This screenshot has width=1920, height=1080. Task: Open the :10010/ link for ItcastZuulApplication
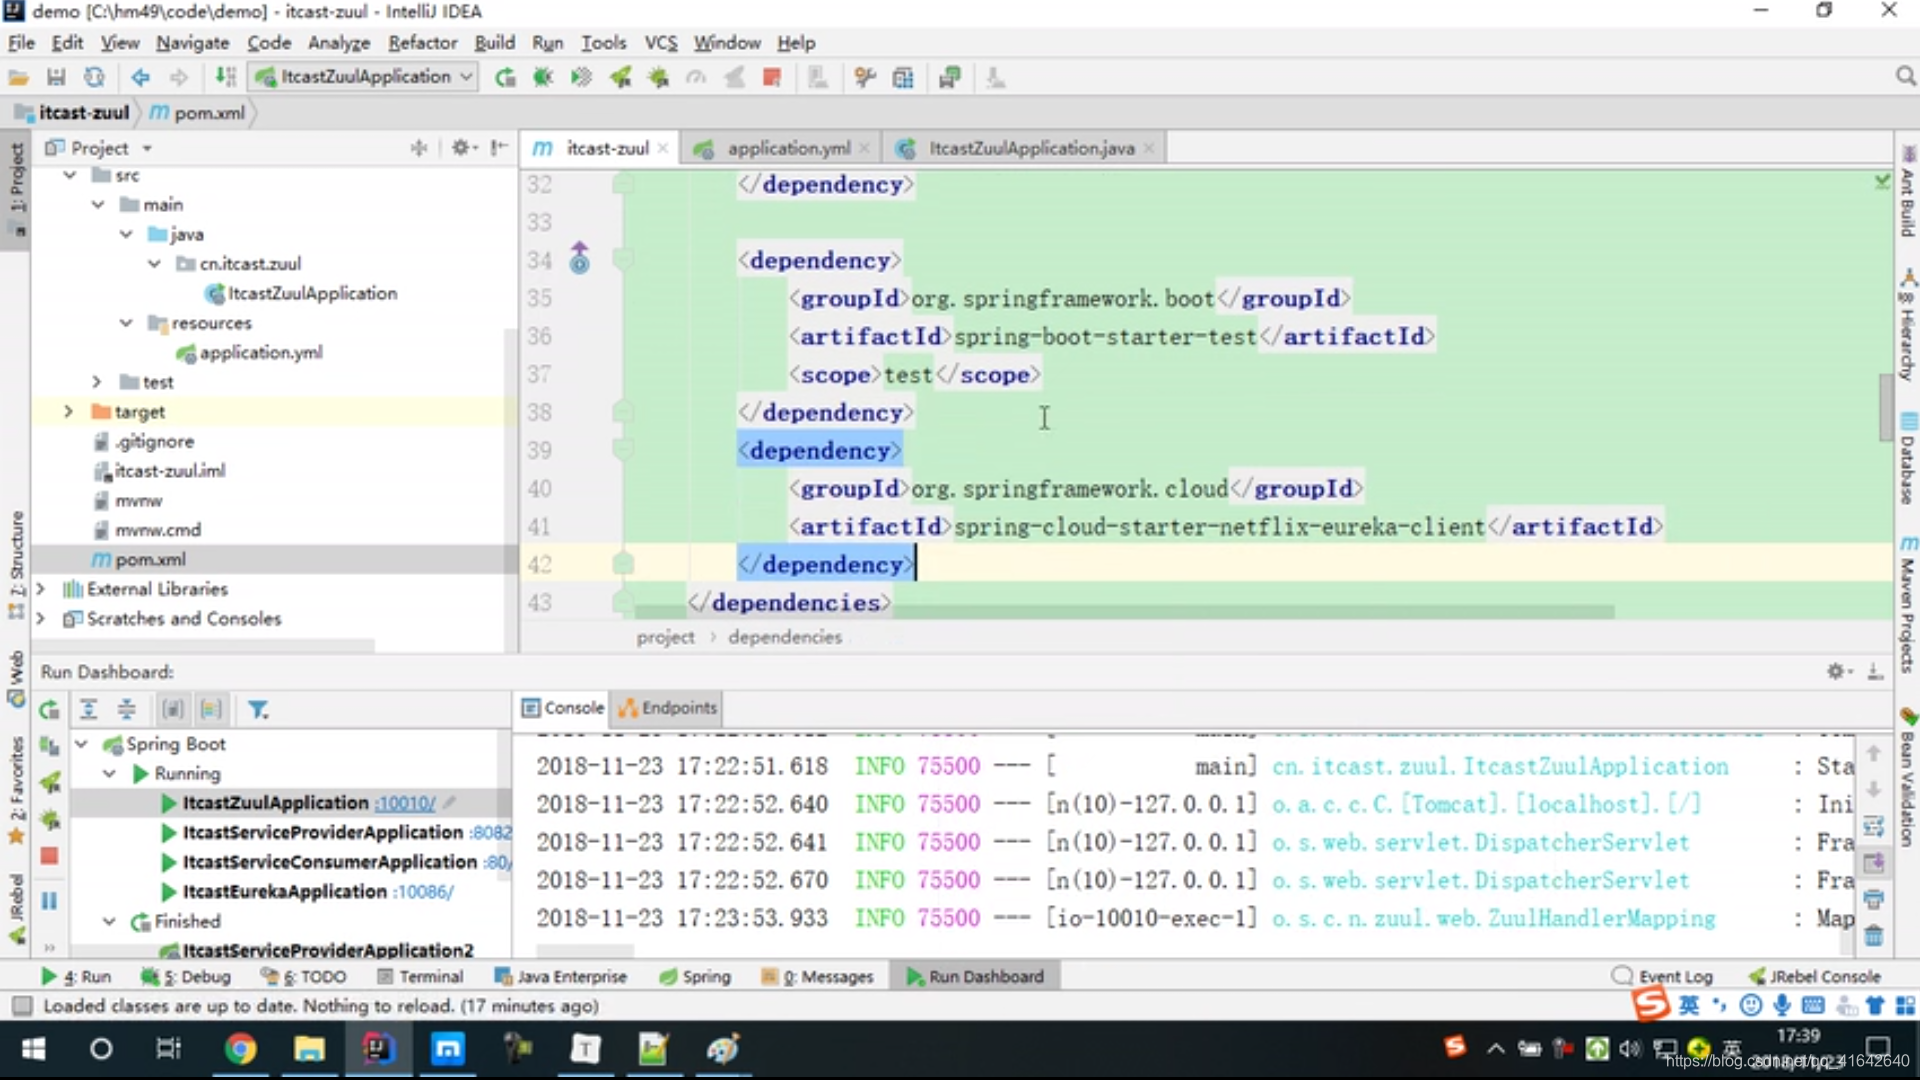(x=405, y=803)
